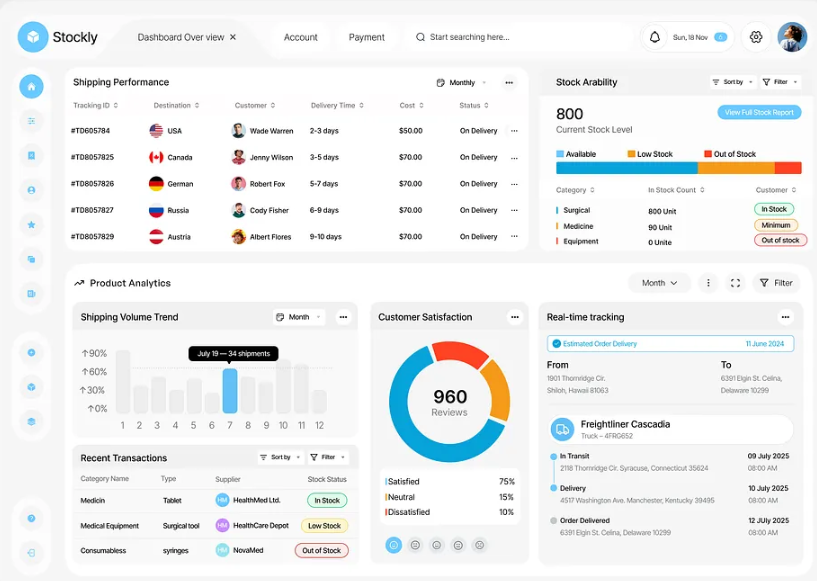This screenshot has height=581, width=817.
Task: Click the Sun, 18 Nov date pill
Action: pyautogui.click(x=700, y=37)
